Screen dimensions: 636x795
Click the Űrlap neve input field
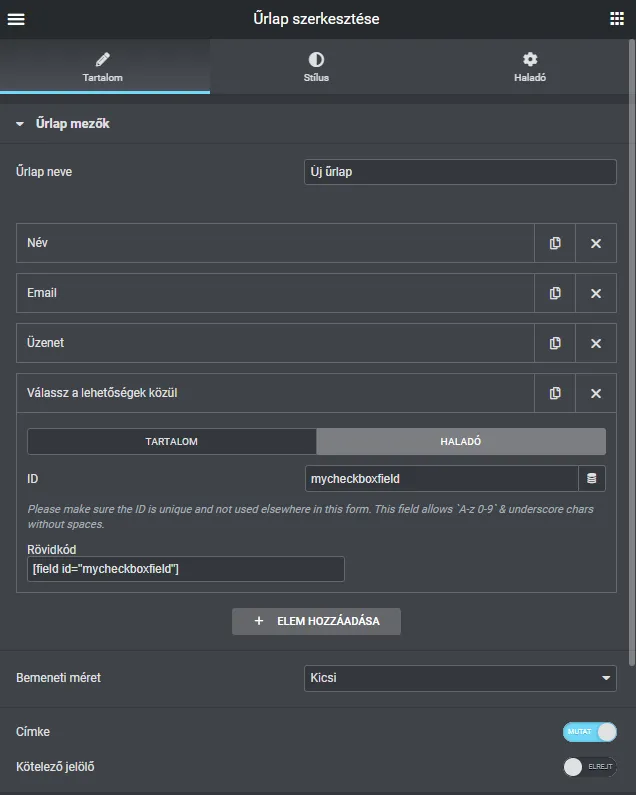[x=460, y=172]
